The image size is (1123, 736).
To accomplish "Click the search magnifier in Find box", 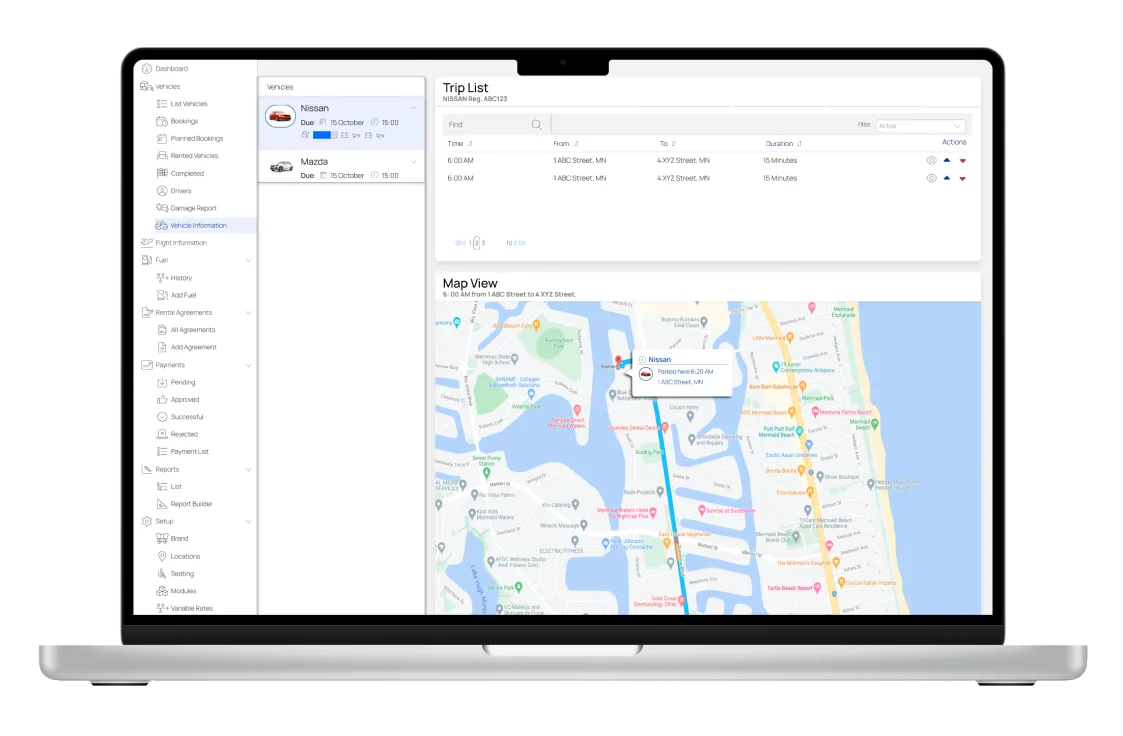I will pos(536,125).
